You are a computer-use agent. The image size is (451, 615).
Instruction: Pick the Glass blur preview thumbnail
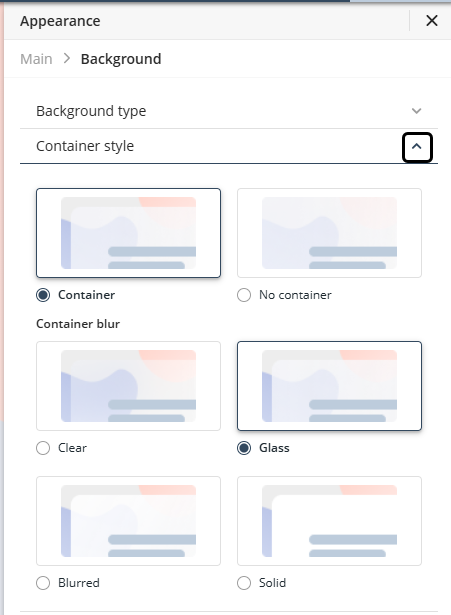coord(329,386)
